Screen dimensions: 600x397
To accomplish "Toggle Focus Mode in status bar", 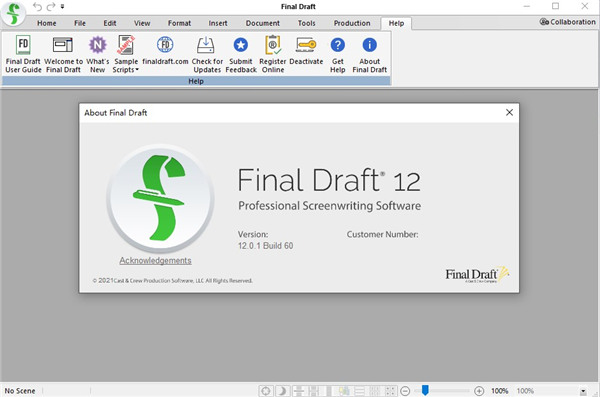I will click(x=266, y=391).
